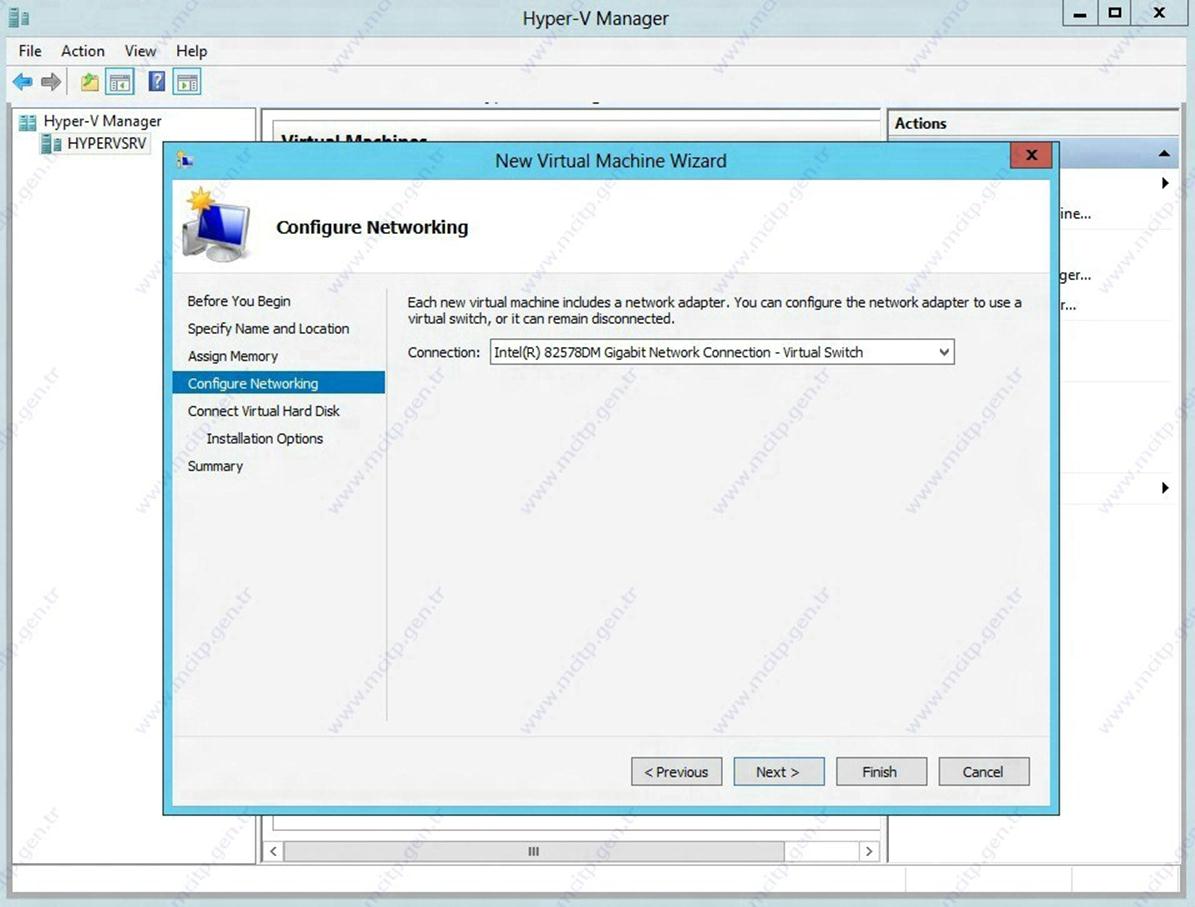Collapse the Actions pane section arrow

point(1164,154)
